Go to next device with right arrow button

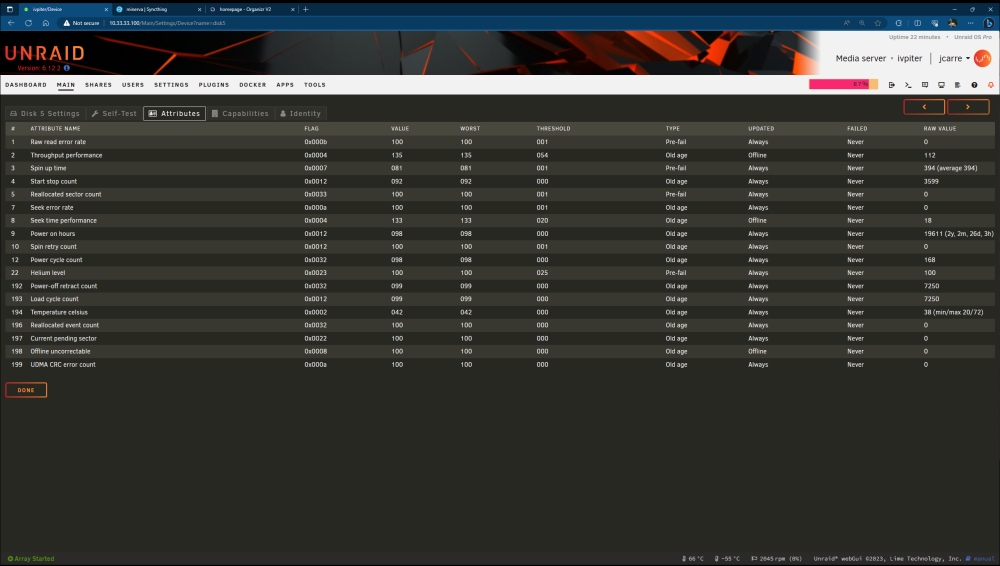coord(968,107)
